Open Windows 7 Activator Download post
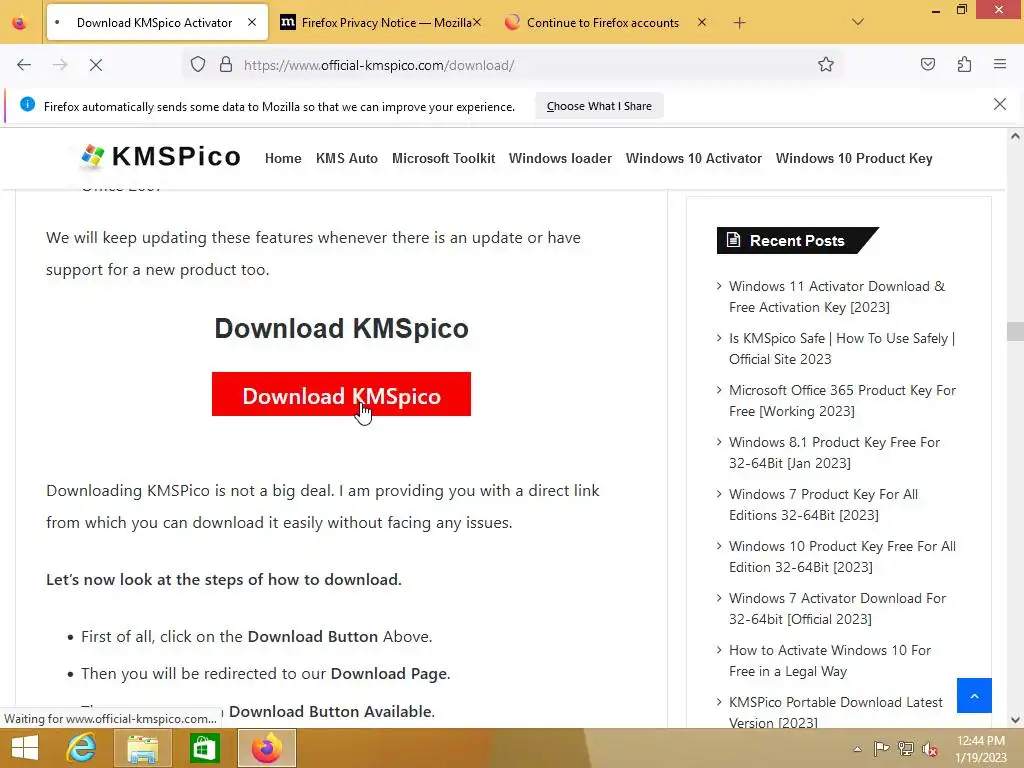1024x768 pixels. (x=837, y=609)
